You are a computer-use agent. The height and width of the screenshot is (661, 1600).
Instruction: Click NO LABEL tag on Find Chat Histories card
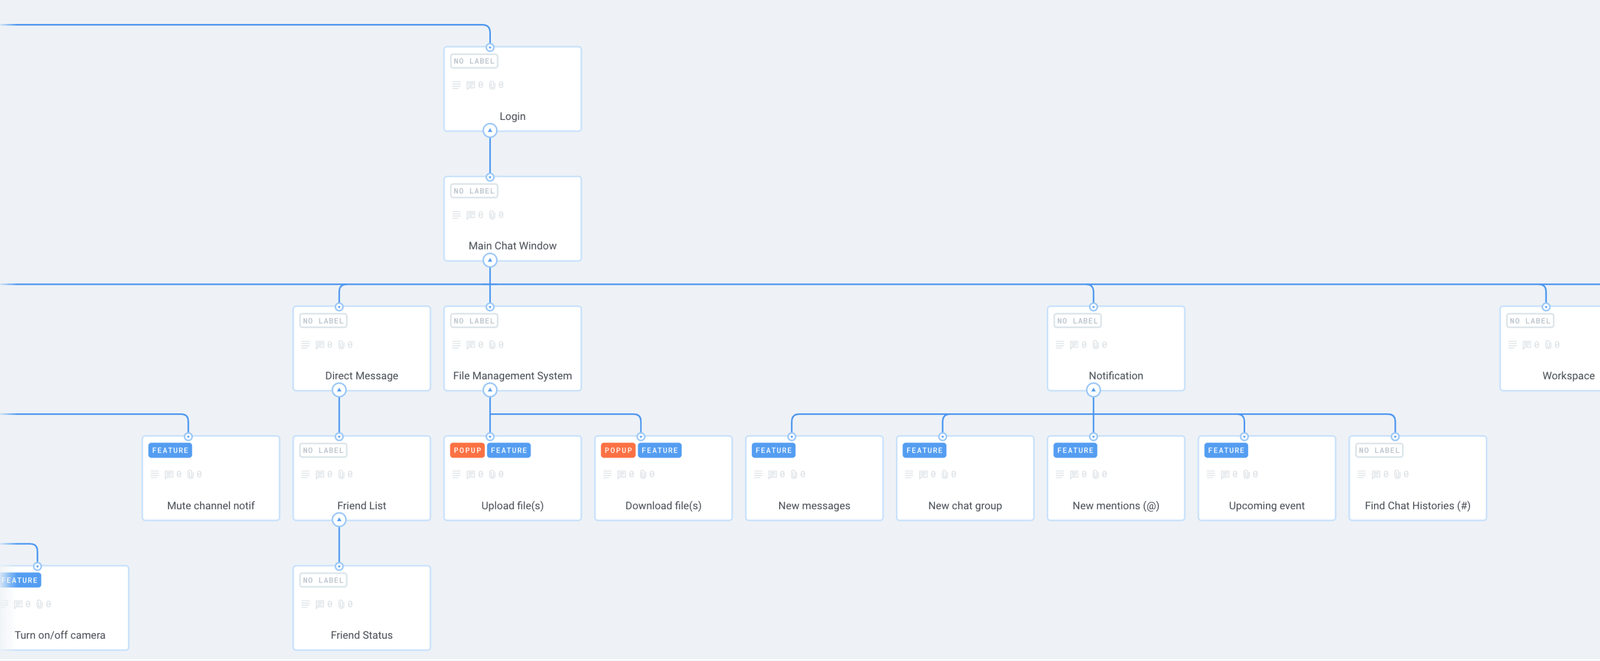(x=1379, y=451)
